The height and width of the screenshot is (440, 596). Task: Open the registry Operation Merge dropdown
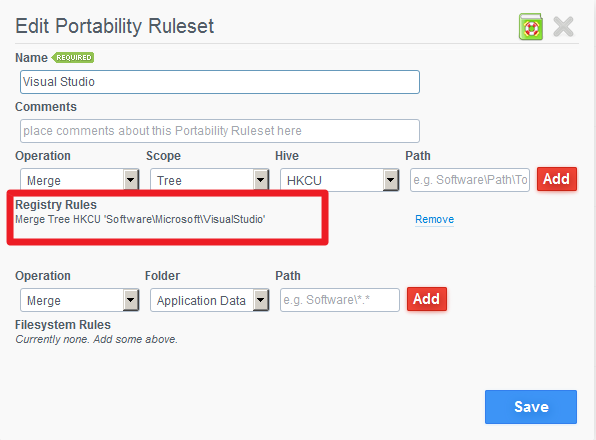tap(79, 180)
